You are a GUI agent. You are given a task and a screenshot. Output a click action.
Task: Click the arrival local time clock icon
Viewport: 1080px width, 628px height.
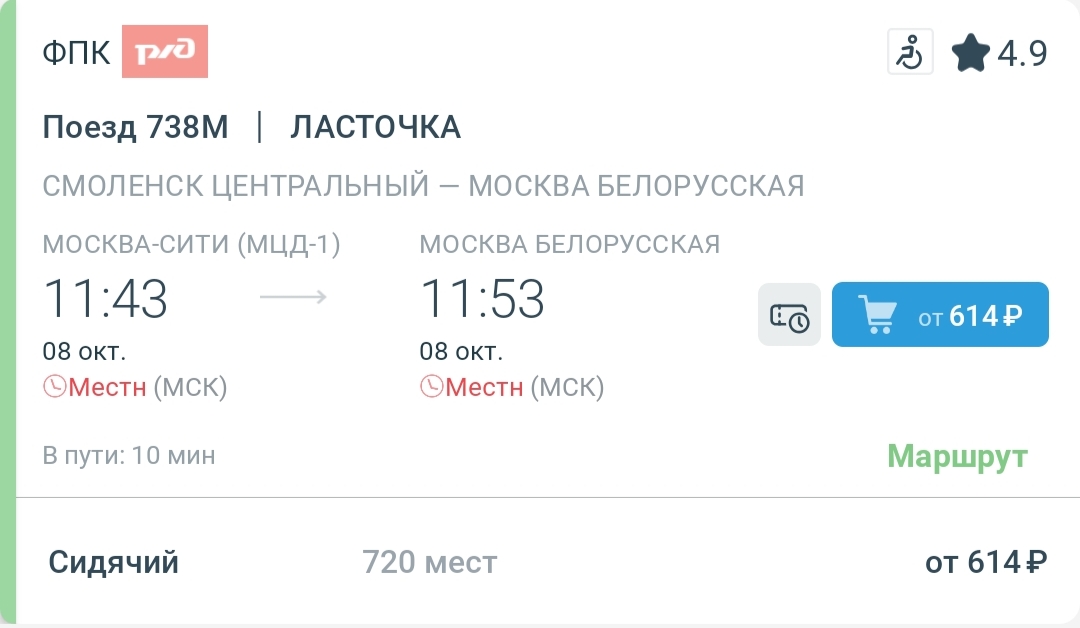pos(432,386)
